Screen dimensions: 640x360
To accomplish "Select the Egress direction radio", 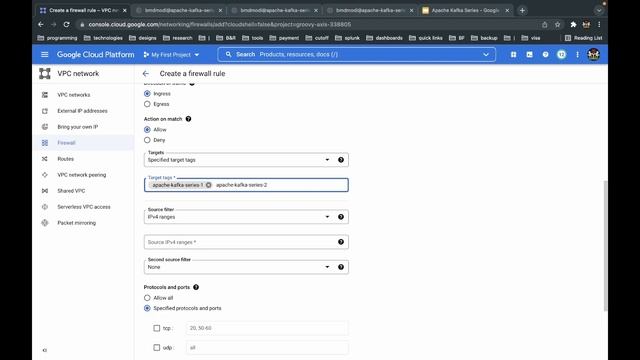I will click(x=147, y=104).
